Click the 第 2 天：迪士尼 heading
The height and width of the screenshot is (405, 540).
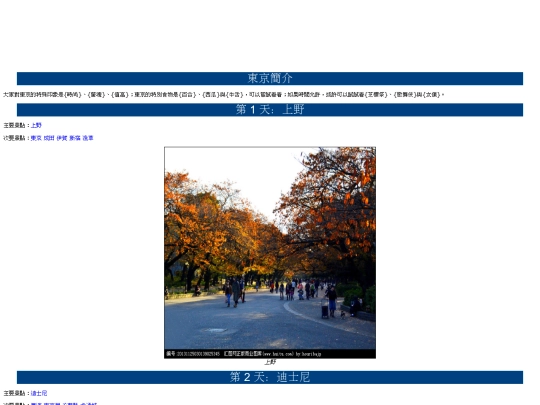270,377
